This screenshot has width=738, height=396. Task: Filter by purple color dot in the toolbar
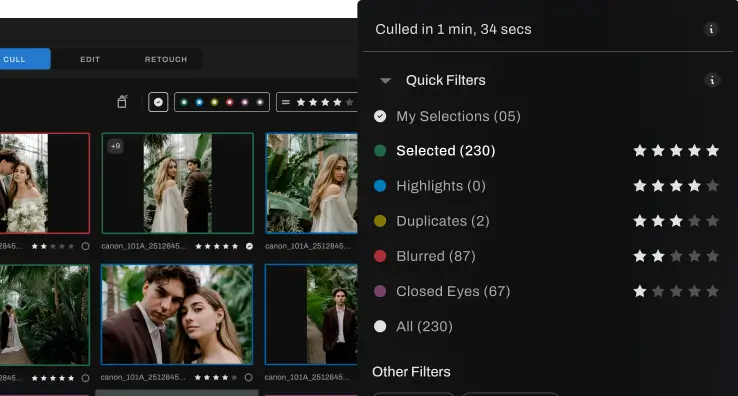[244, 102]
